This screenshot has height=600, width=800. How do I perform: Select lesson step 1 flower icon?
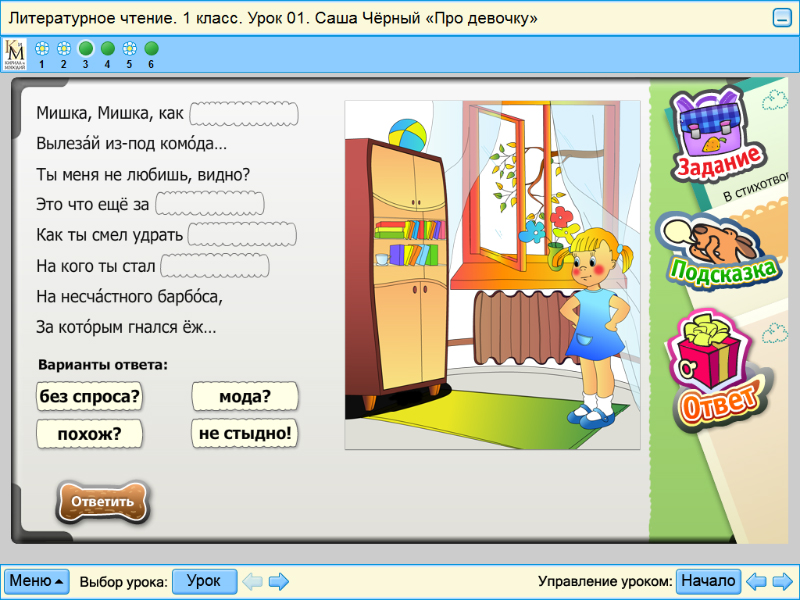click(x=41, y=46)
